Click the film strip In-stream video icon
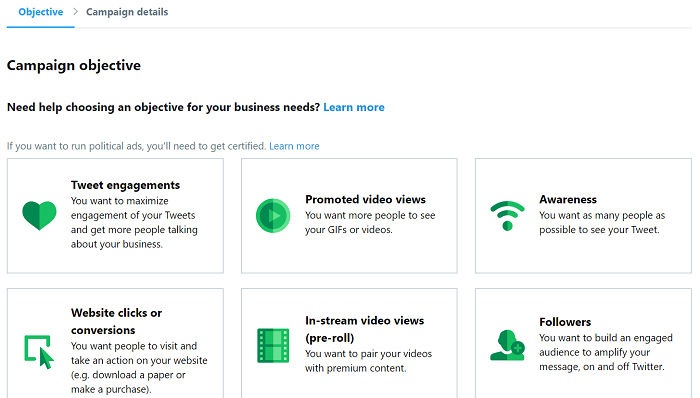The width and height of the screenshot is (700, 398). 273,346
